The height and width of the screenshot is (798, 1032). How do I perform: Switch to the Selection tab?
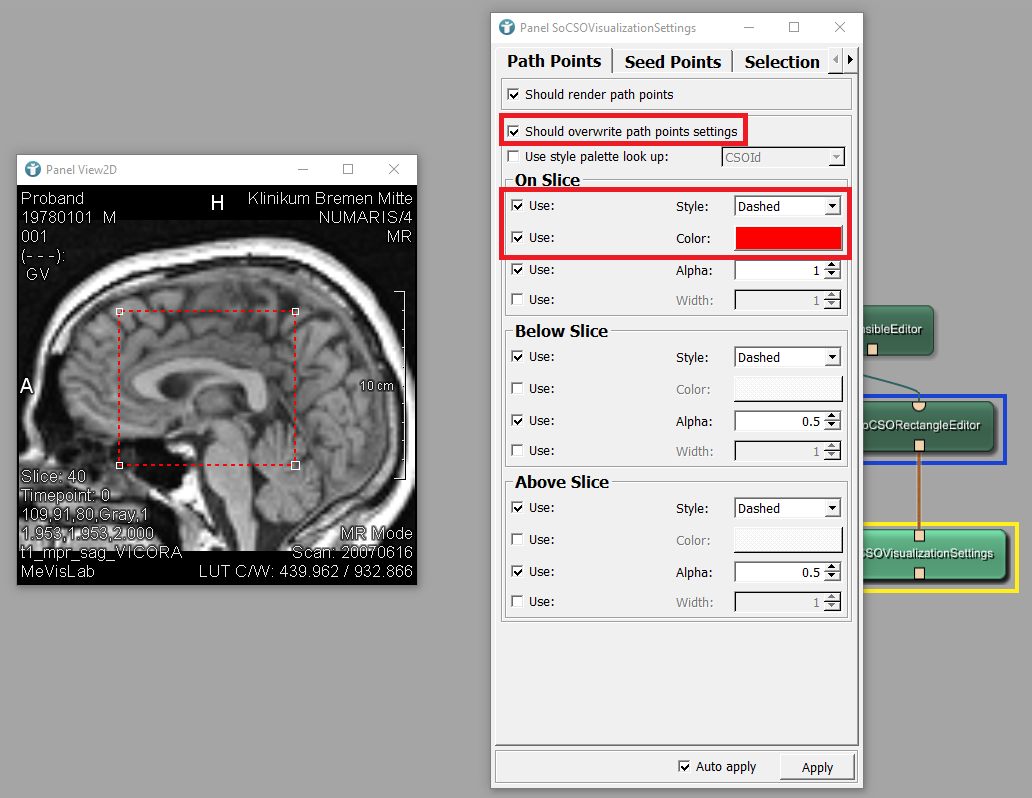click(x=781, y=62)
